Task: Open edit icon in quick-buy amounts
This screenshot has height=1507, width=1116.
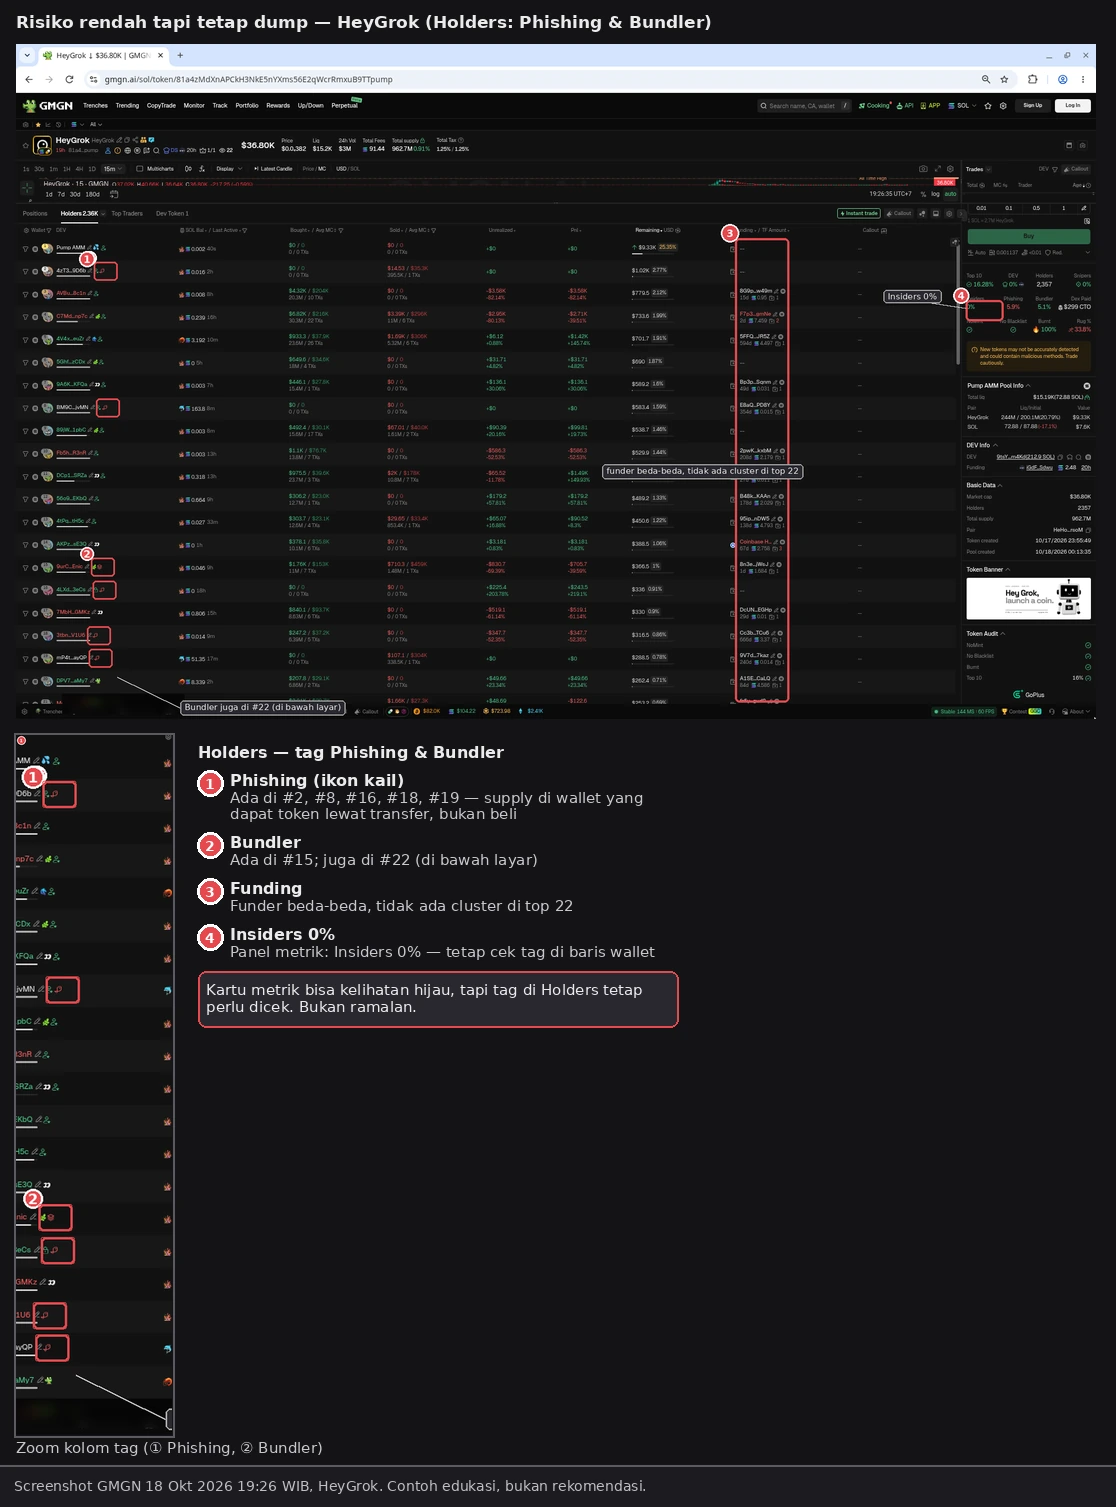Action: [1084, 208]
